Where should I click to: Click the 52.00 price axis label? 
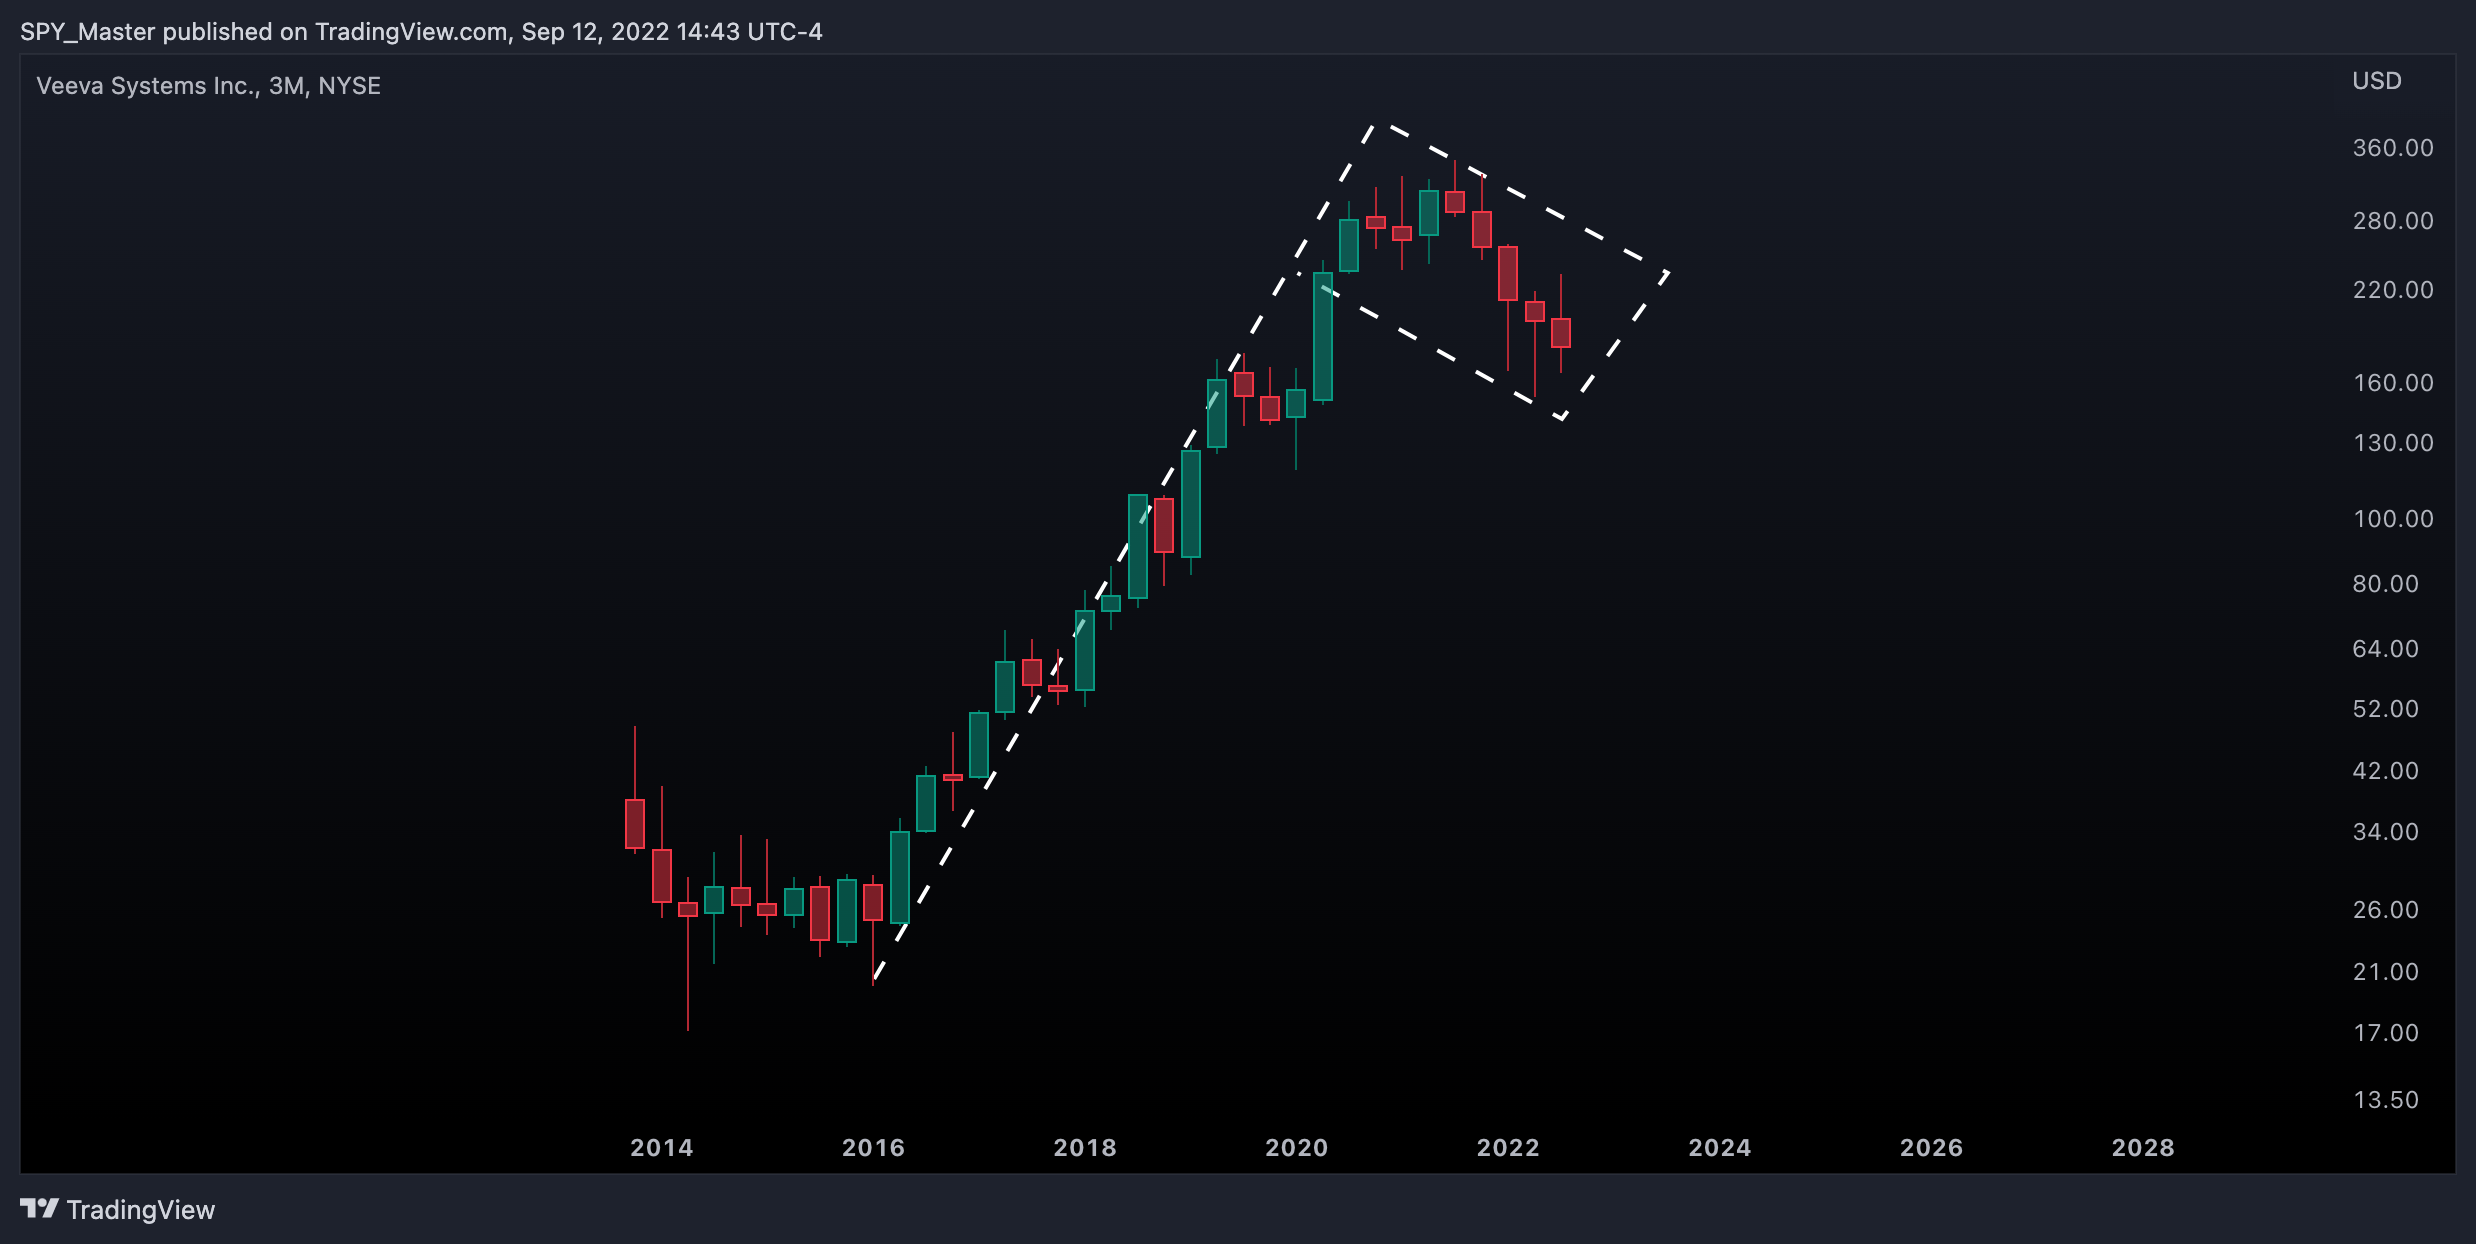(x=2386, y=709)
